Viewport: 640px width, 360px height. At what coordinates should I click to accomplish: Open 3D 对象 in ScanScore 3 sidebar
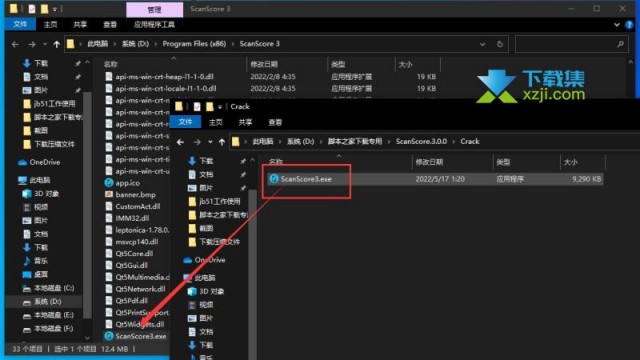pos(41,193)
